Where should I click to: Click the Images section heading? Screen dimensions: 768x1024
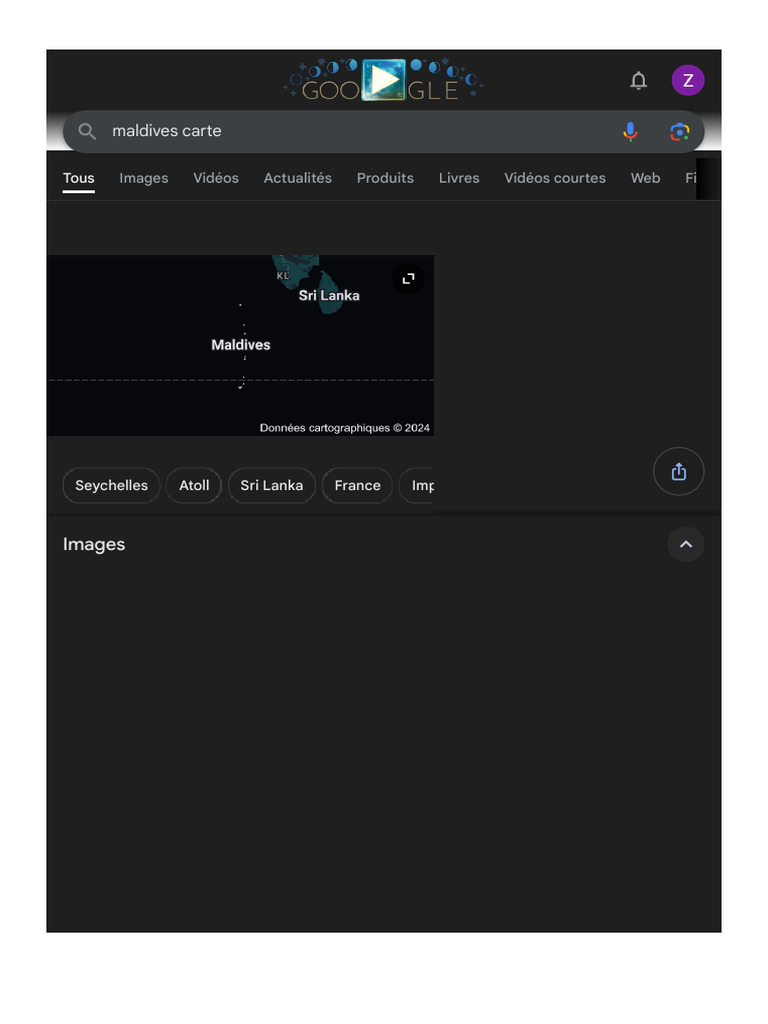(94, 544)
